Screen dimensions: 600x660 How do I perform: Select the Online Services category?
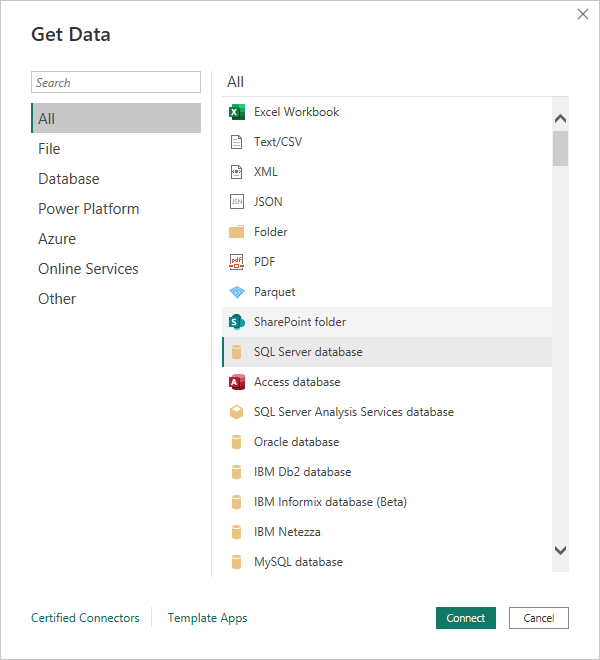pos(88,269)
